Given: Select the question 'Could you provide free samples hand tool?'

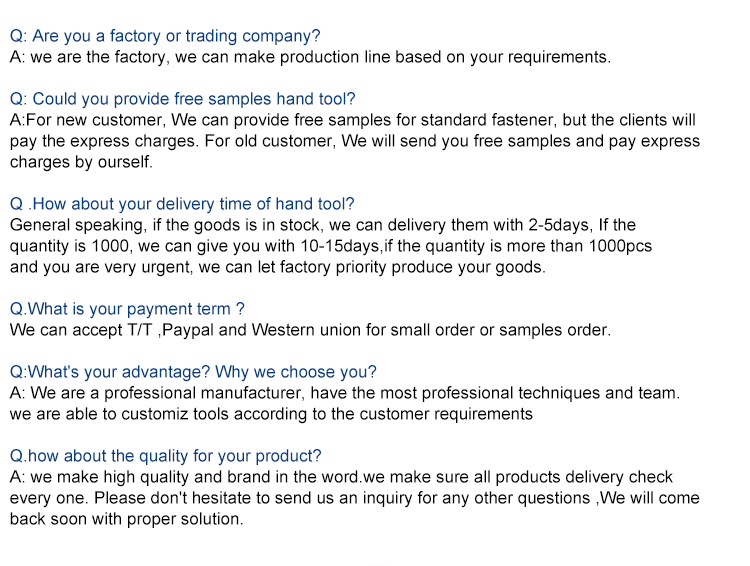Looking at the screenshot, I should tap(182, 99).
